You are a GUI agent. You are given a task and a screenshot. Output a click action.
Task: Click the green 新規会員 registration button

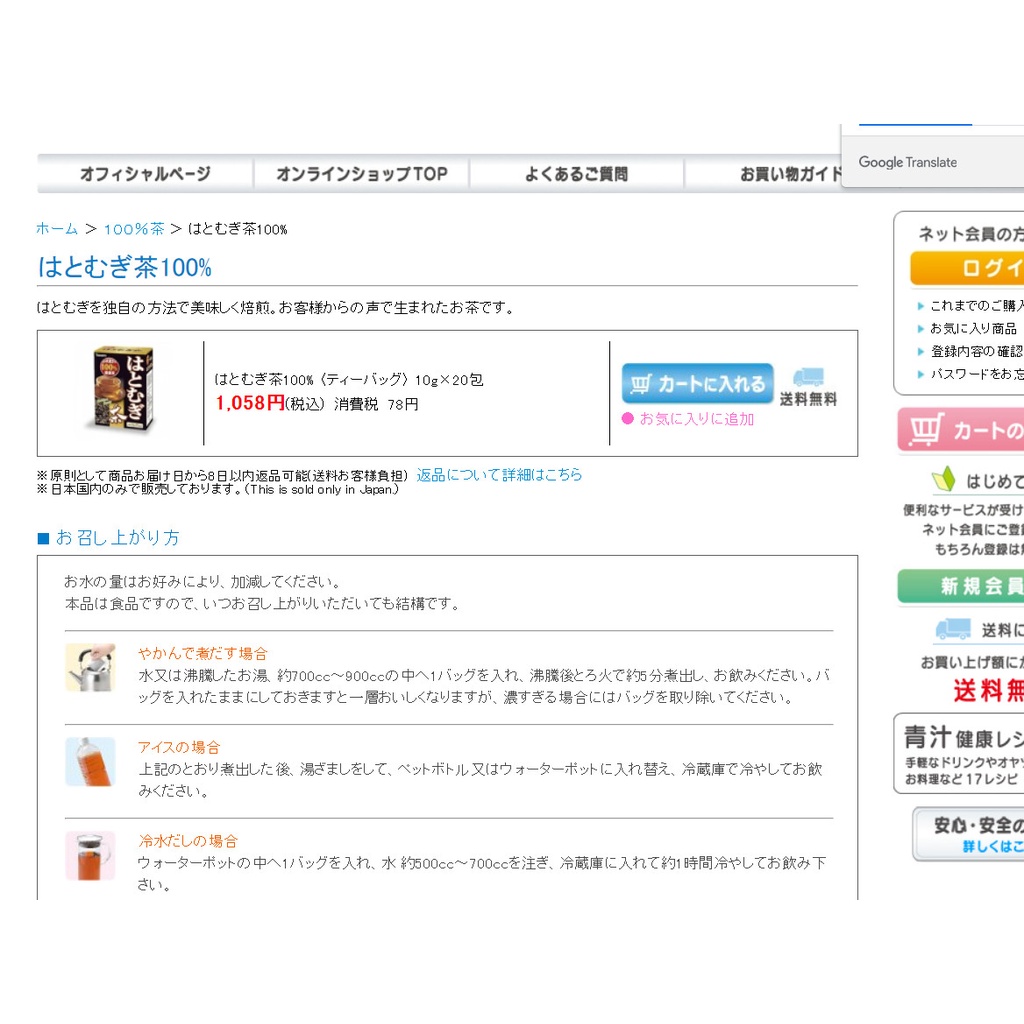tap(962, 586)
